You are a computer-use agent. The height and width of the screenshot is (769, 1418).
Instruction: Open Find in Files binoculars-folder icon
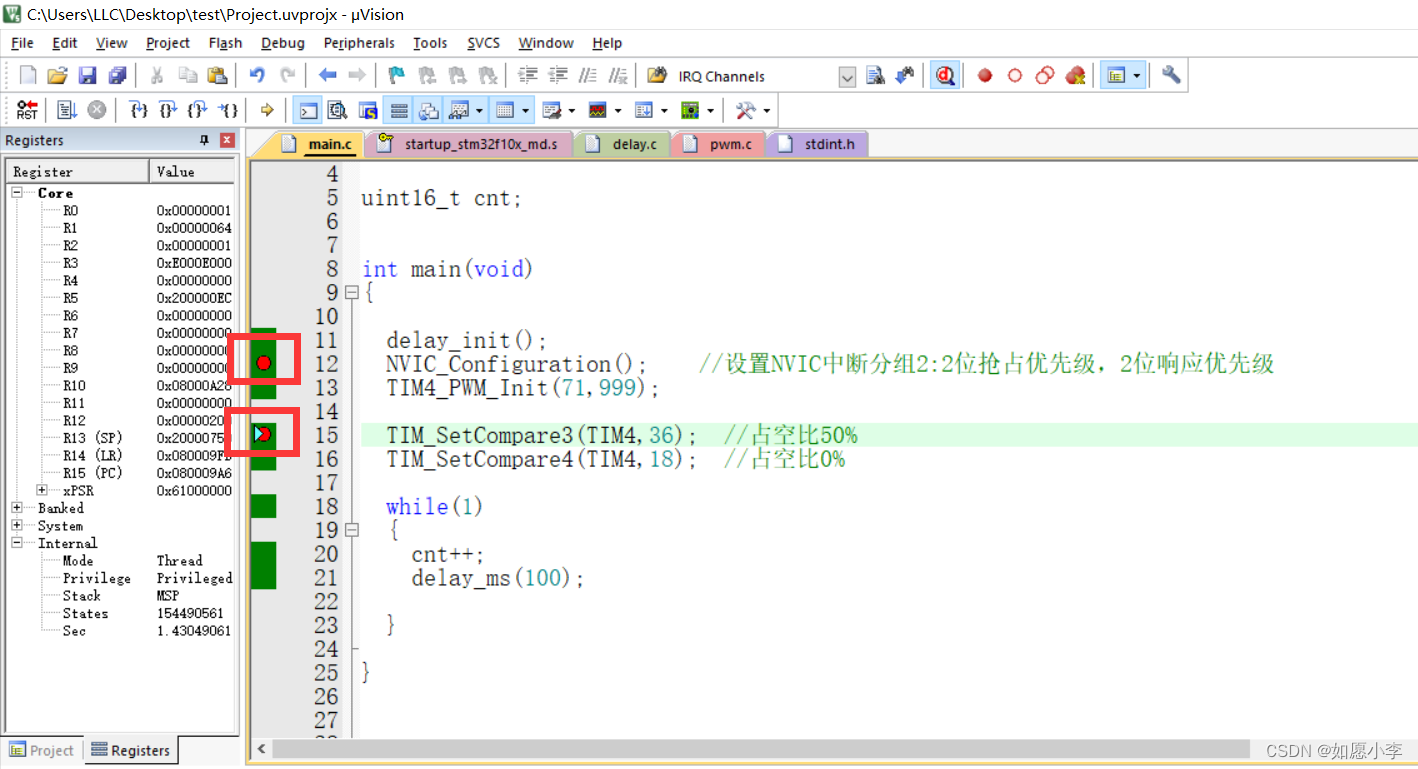[x=657, y=75]
